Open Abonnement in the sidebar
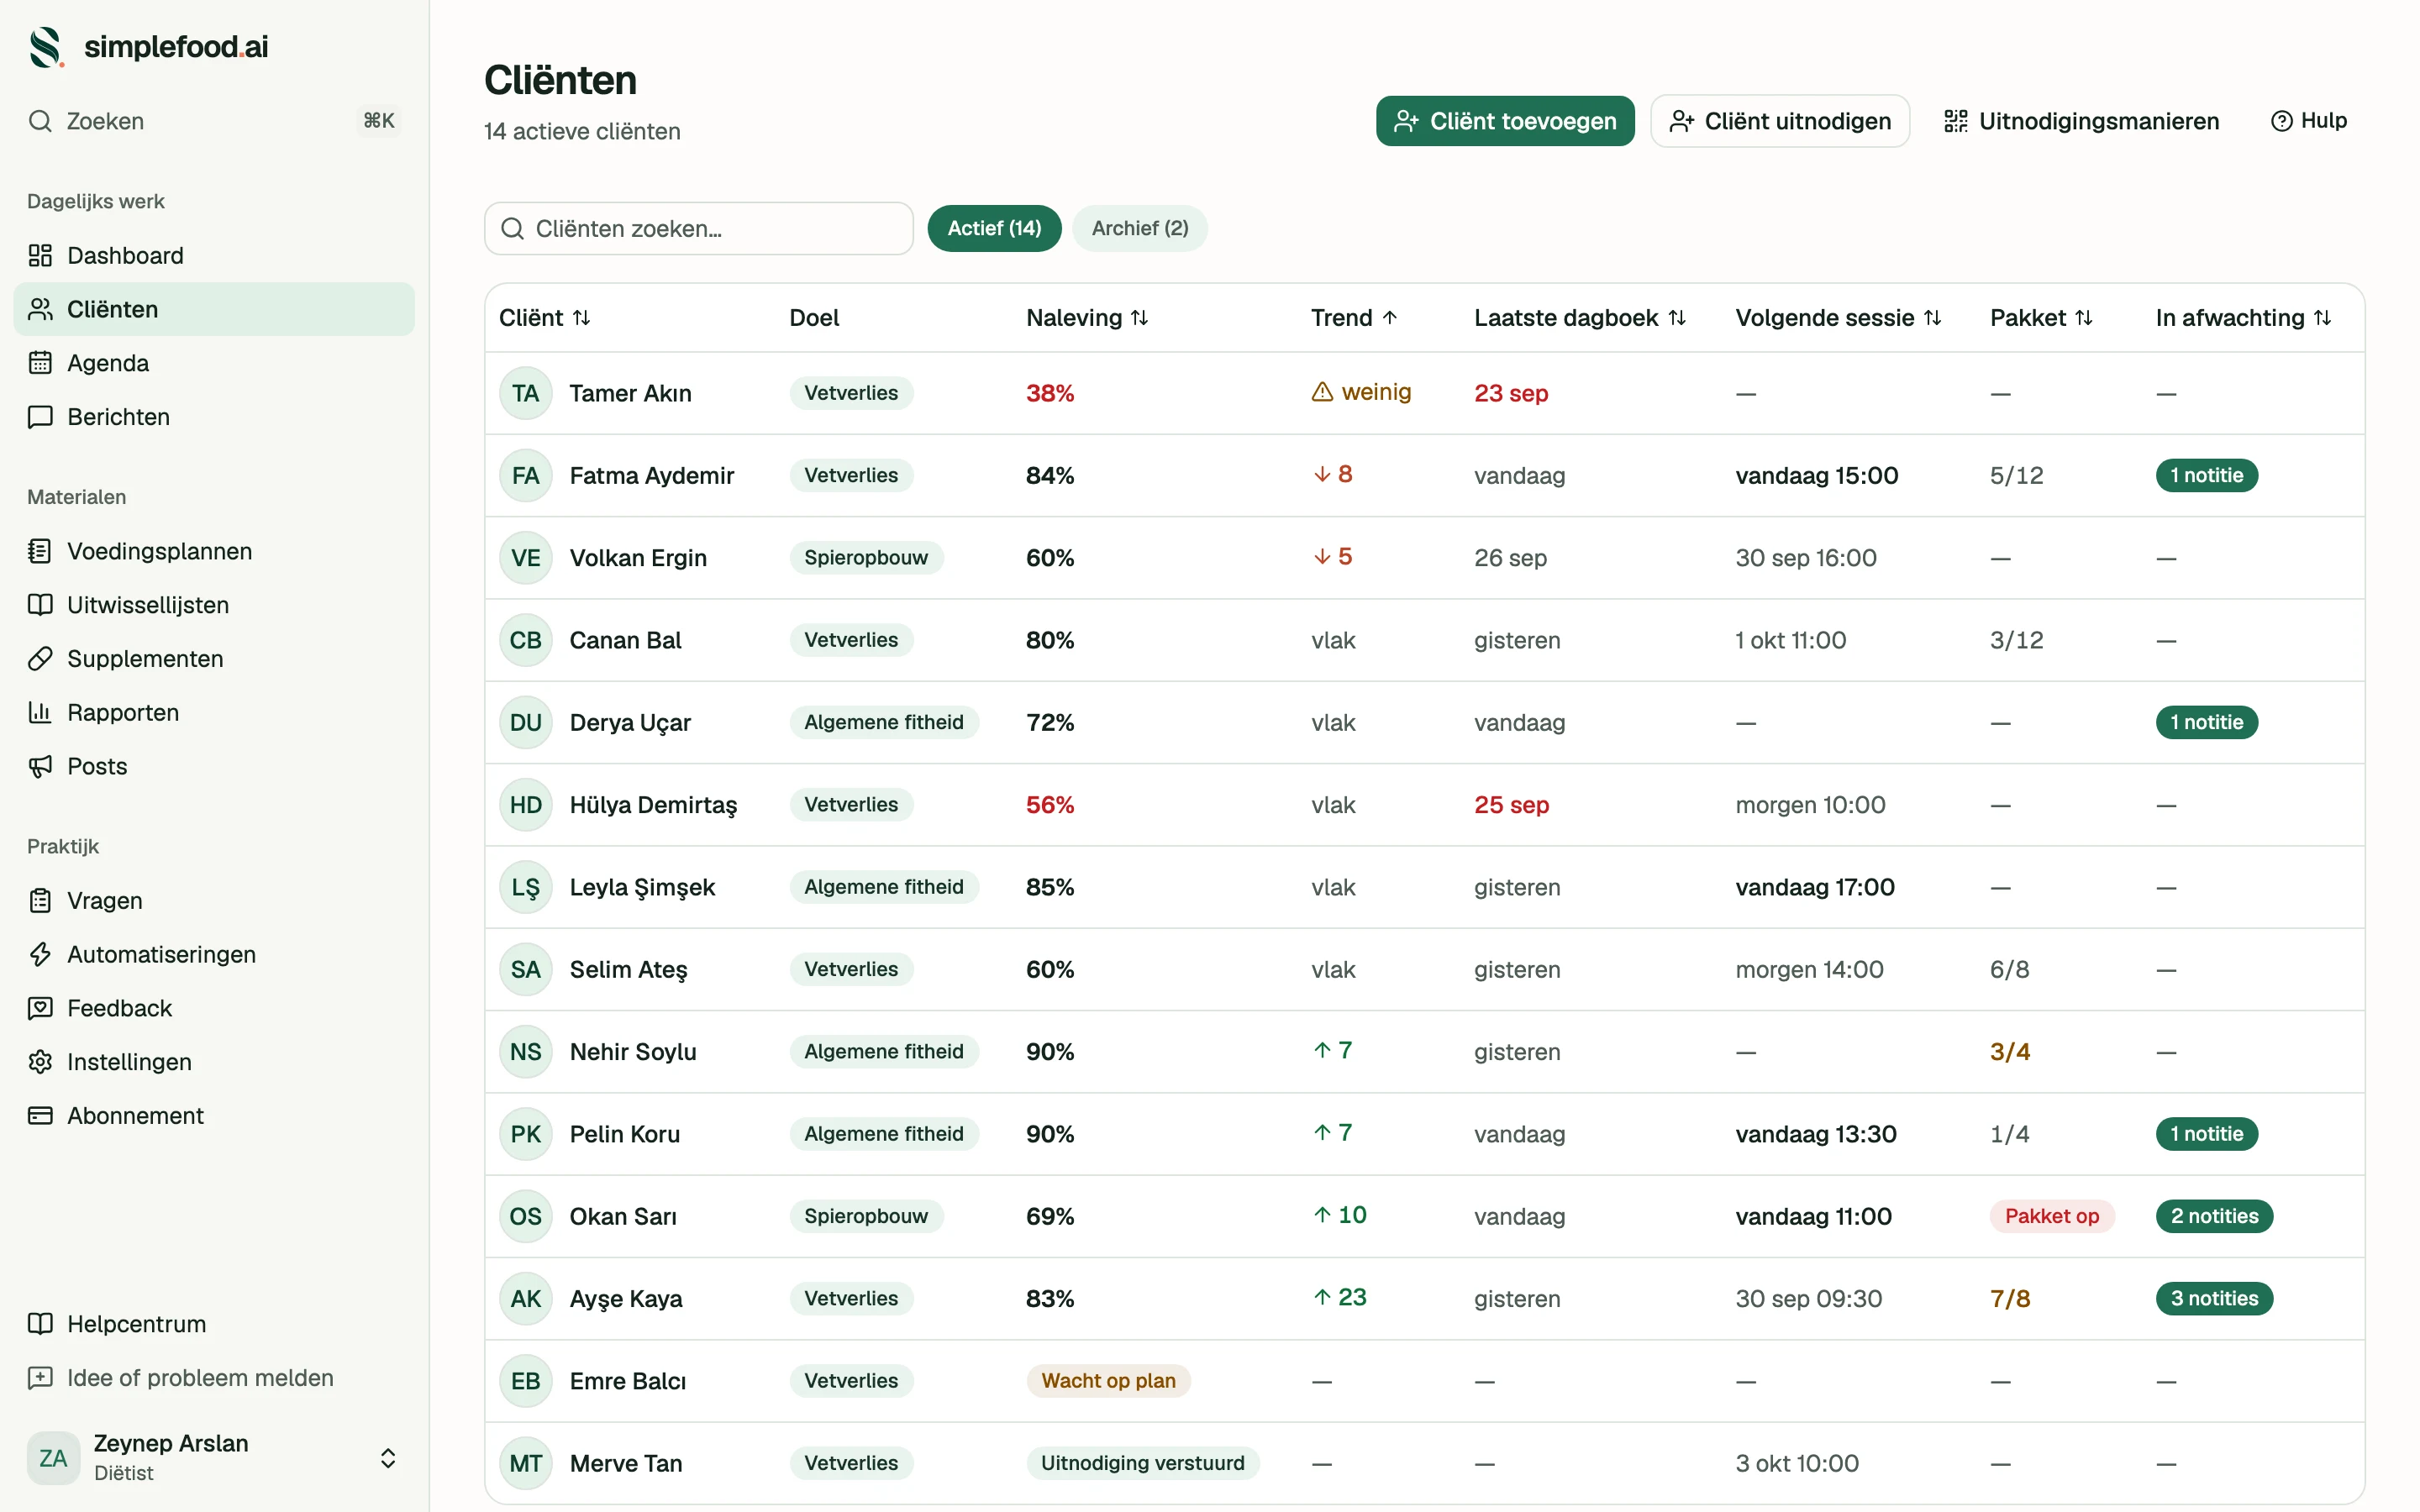Viewport: 2420px width, 1512px height. point(214,1117)
